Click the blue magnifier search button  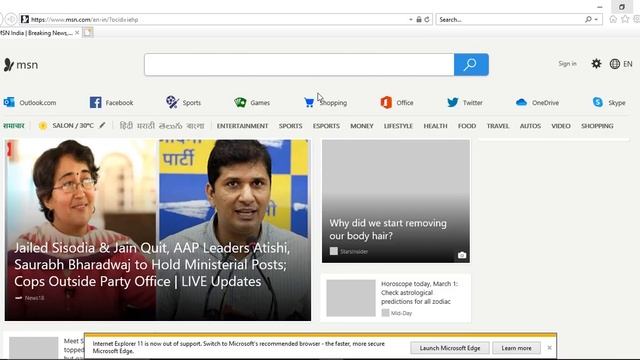[x=471, y=64]
